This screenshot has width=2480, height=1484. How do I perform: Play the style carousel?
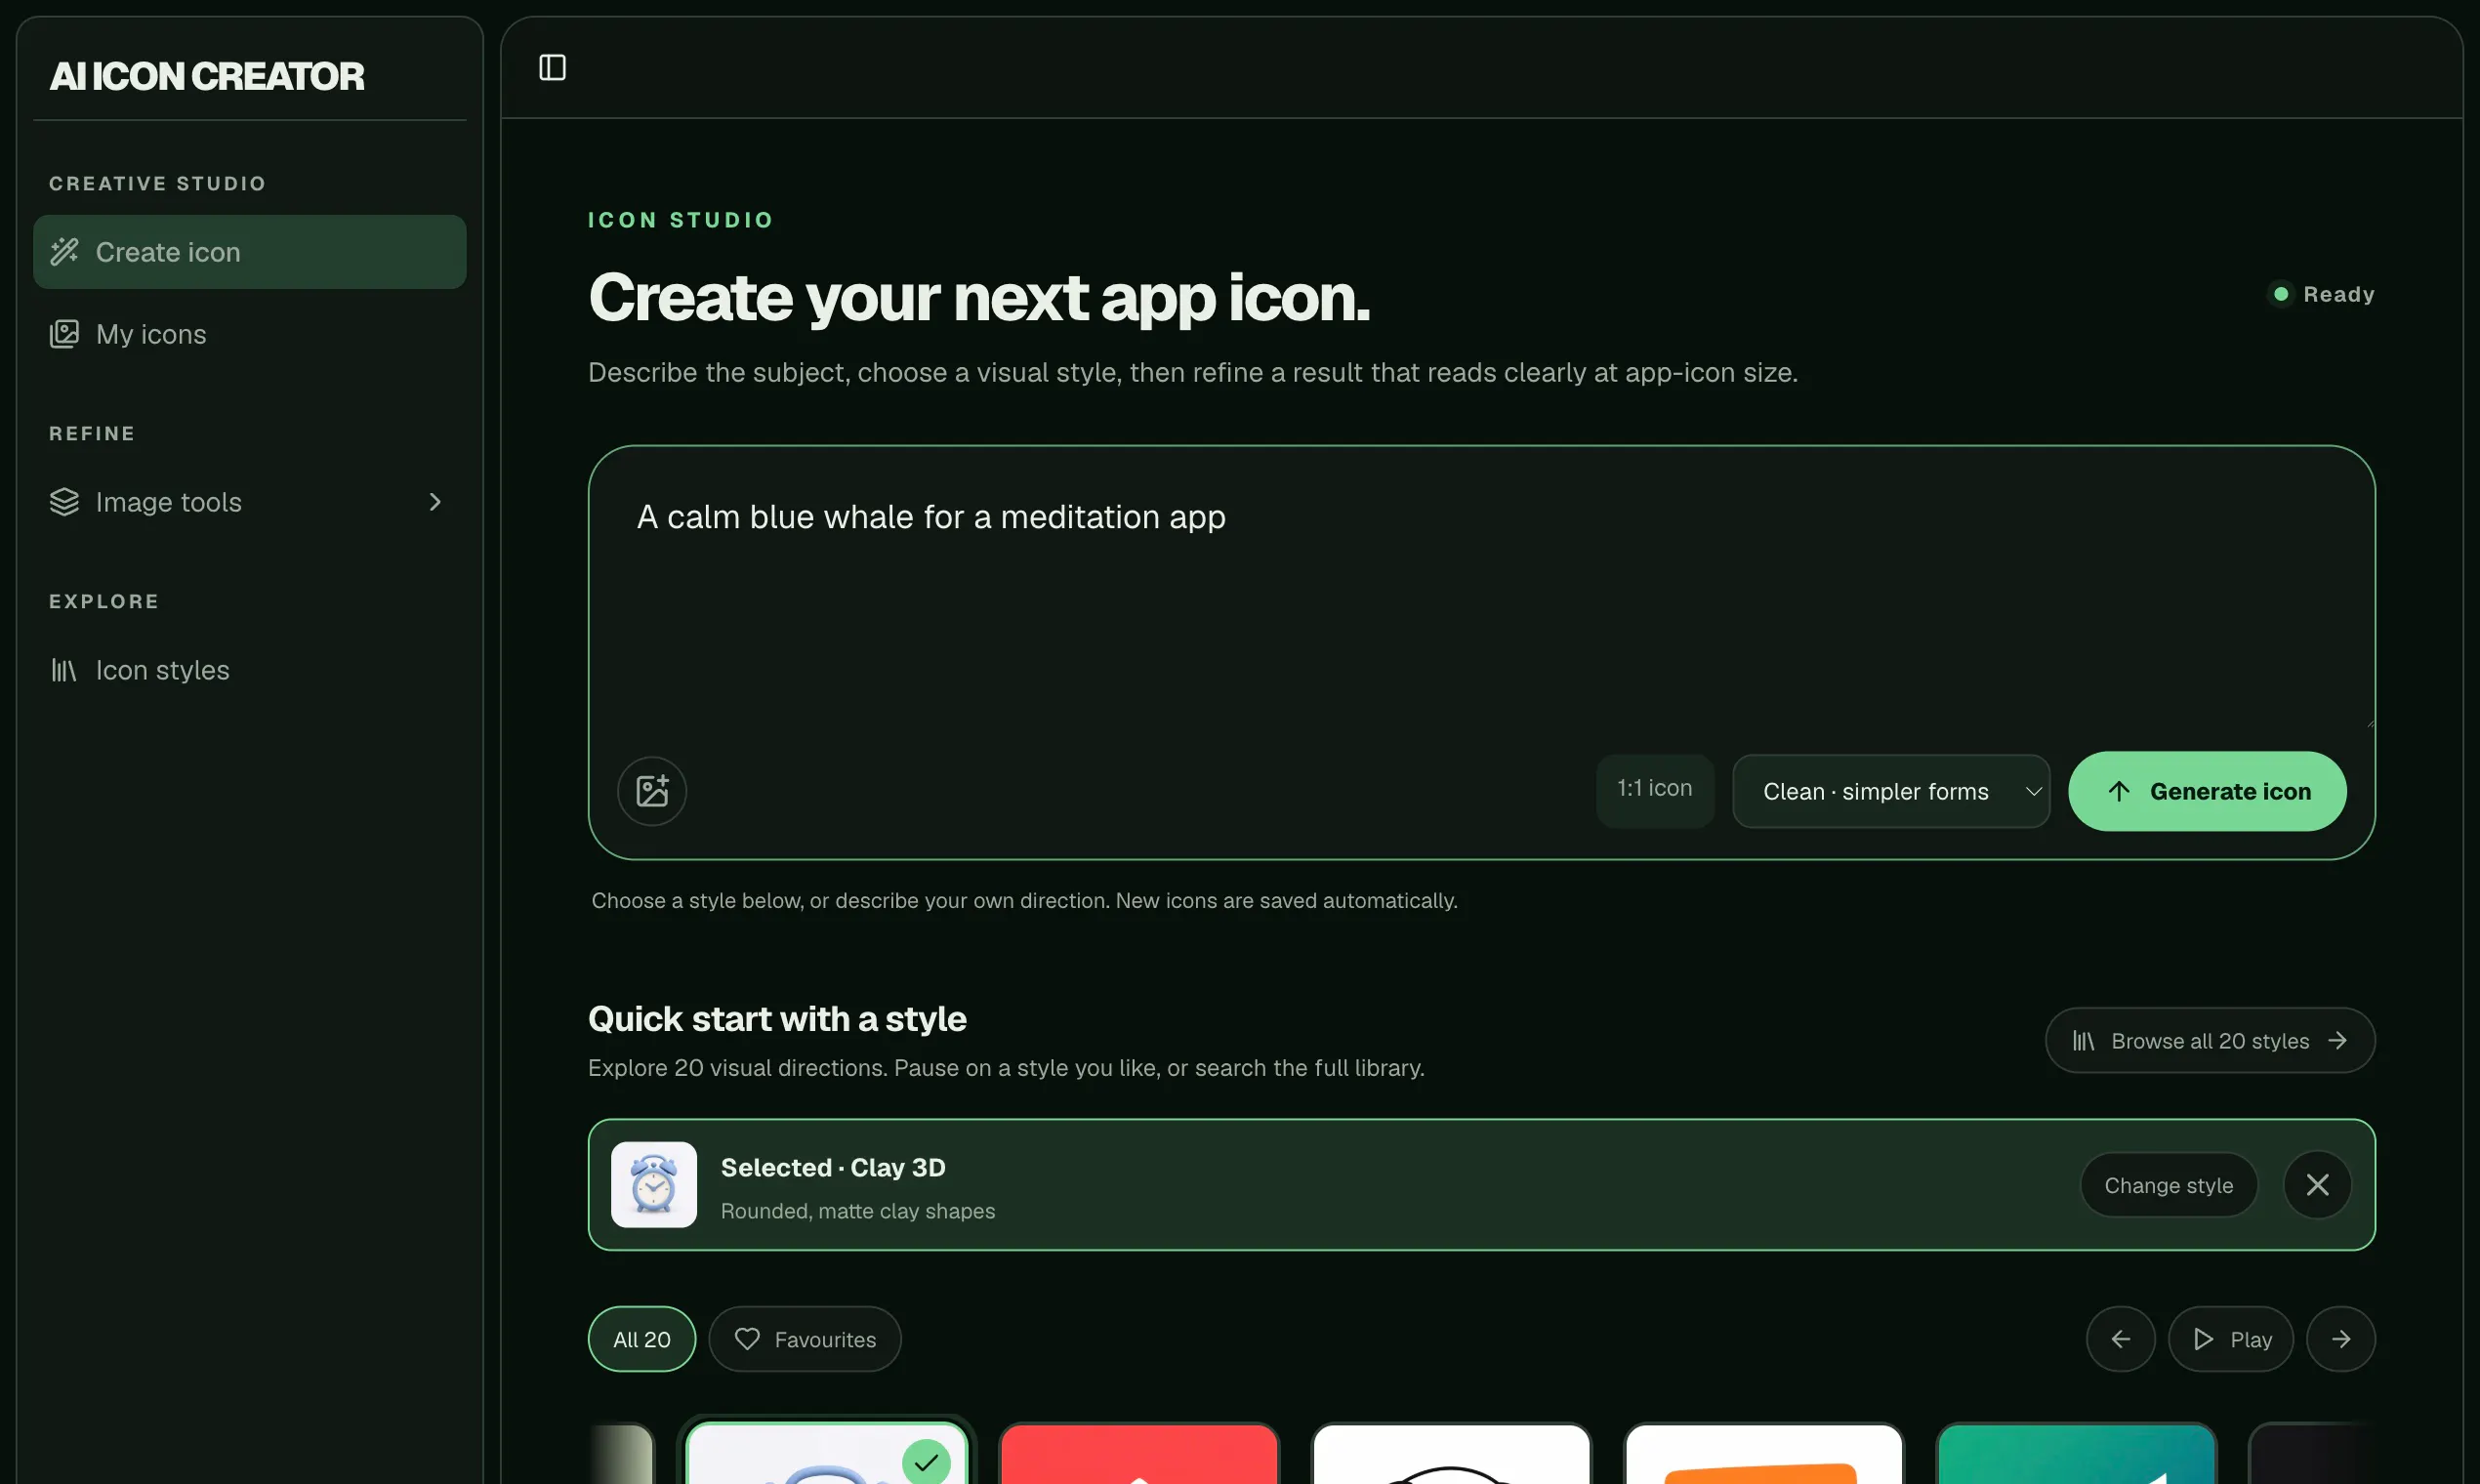click(x=2230, y=1339)
